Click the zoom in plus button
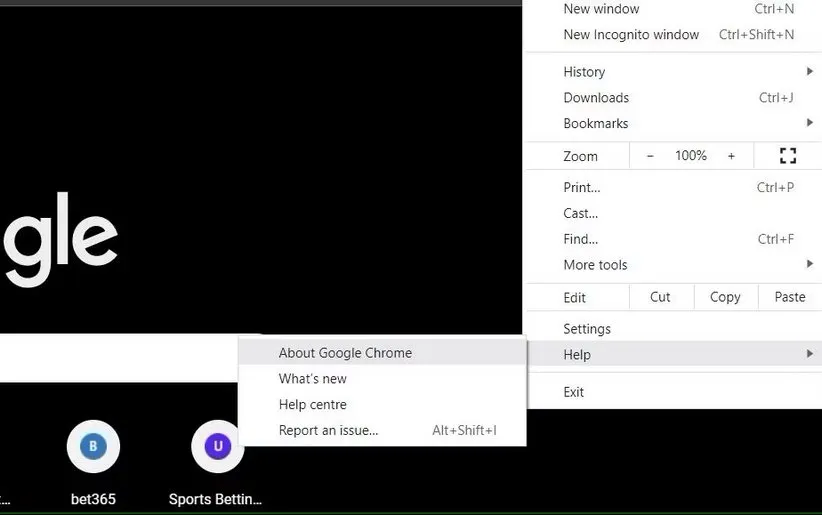822x515 pixels. (x=731, y=156)
